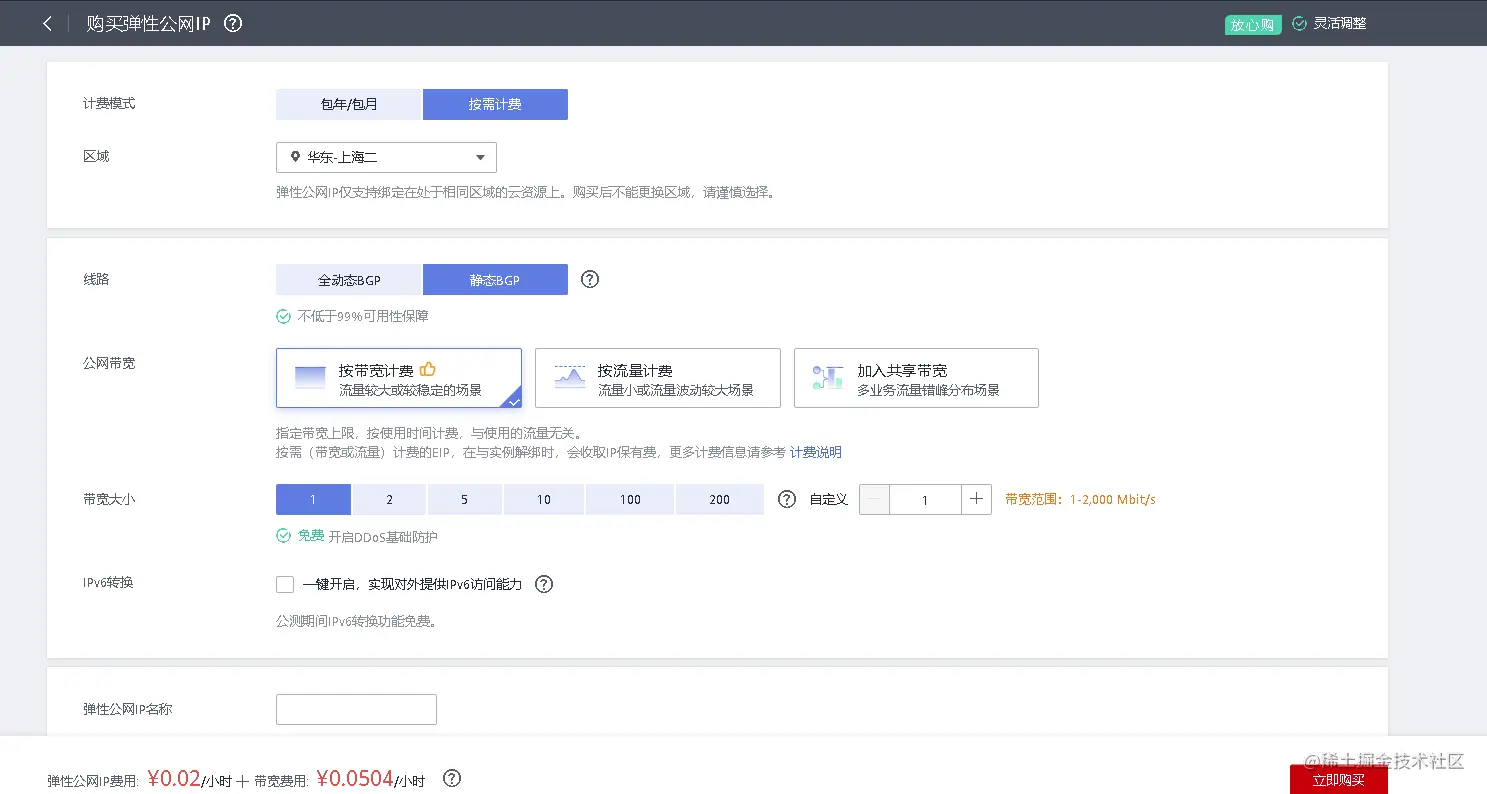Screen dimensions: 1487x794
Task: Click 一键开启，实现对外提供IPv6访问能力 label
Action: point(412,584)
